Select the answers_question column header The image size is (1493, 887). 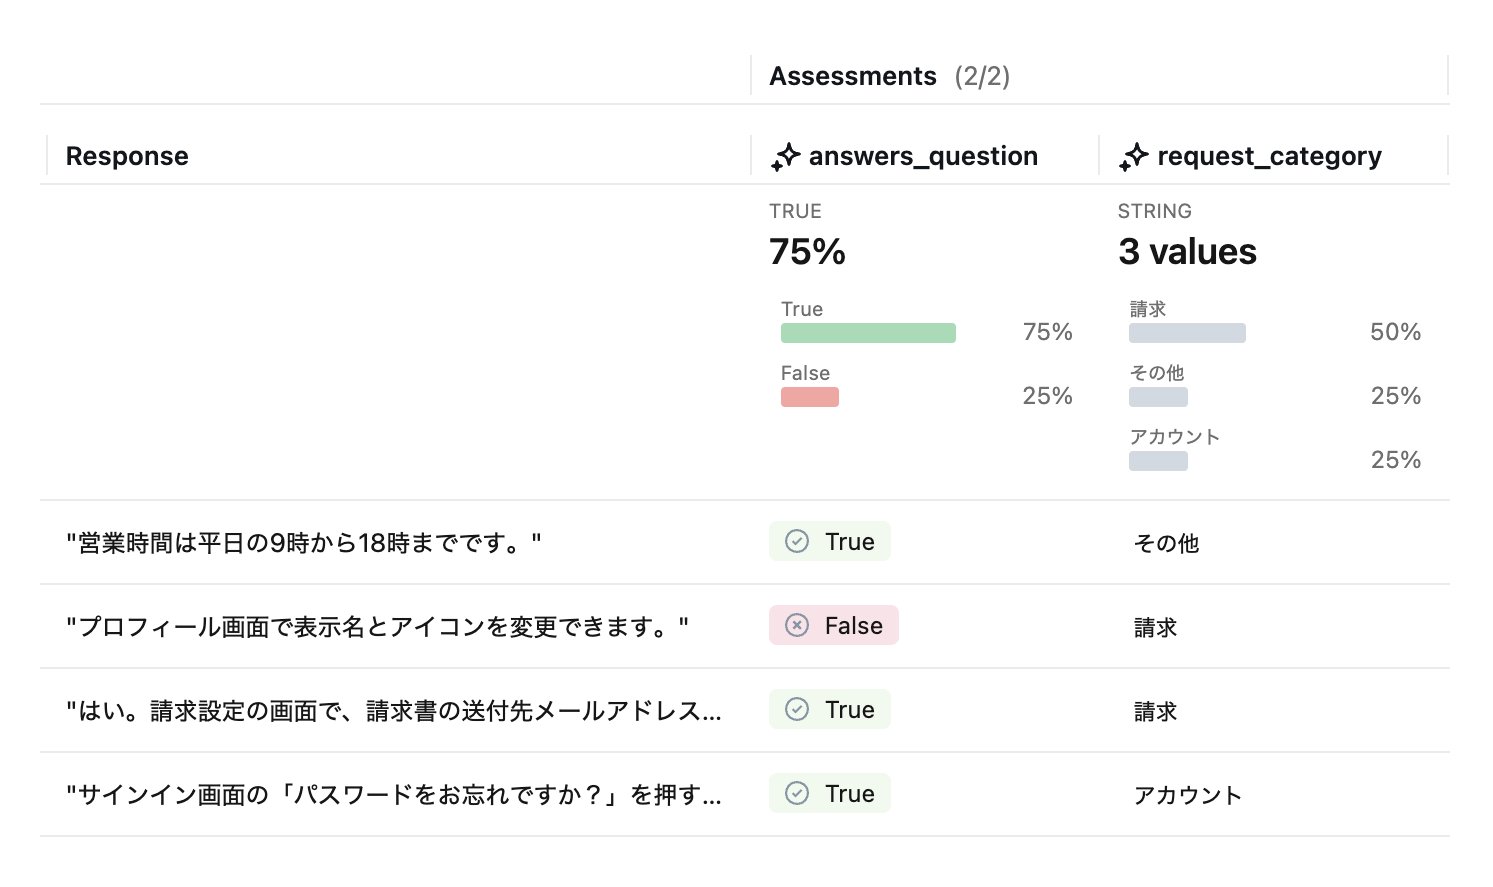pyautogui.click(x=923, y=156)
